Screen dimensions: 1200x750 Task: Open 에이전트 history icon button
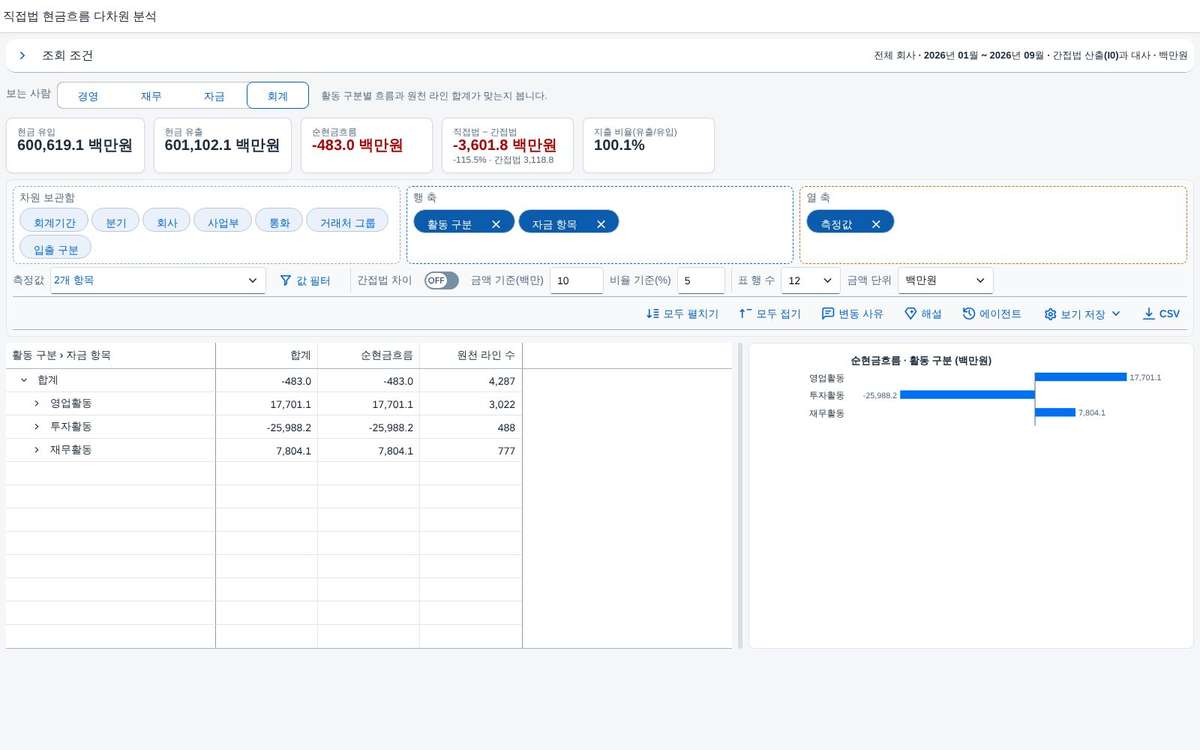click(992, 313)
